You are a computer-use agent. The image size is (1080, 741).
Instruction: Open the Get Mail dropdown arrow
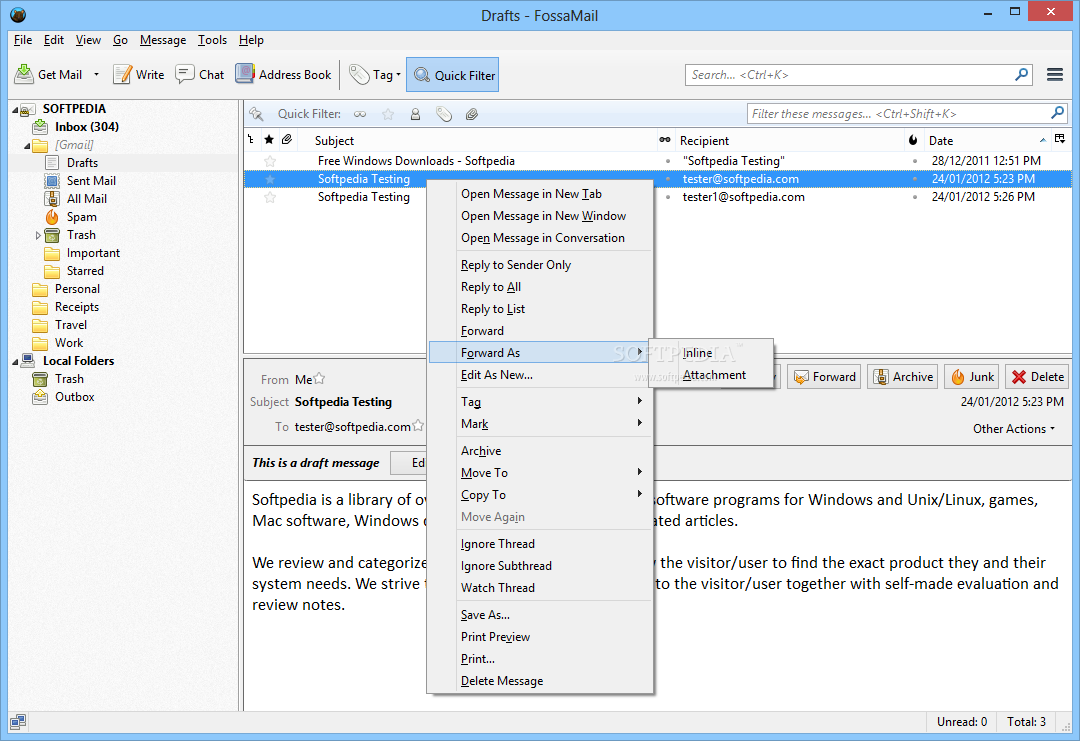[x=96, y=74]
